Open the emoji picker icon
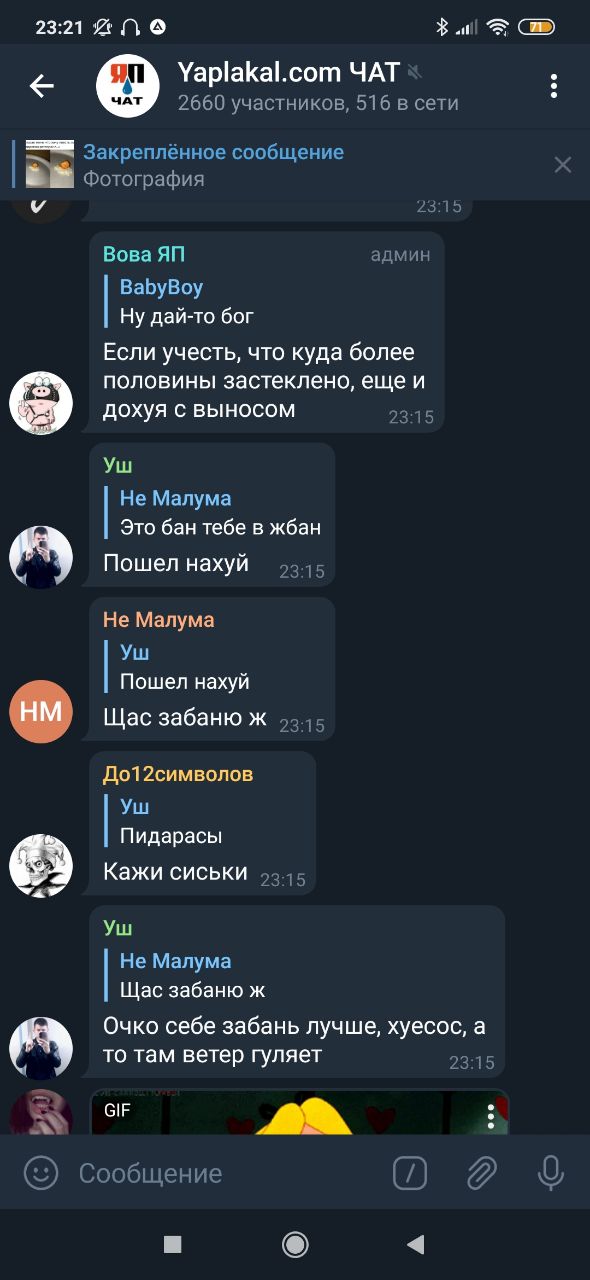590x1280 pixels. [41, 1172]
